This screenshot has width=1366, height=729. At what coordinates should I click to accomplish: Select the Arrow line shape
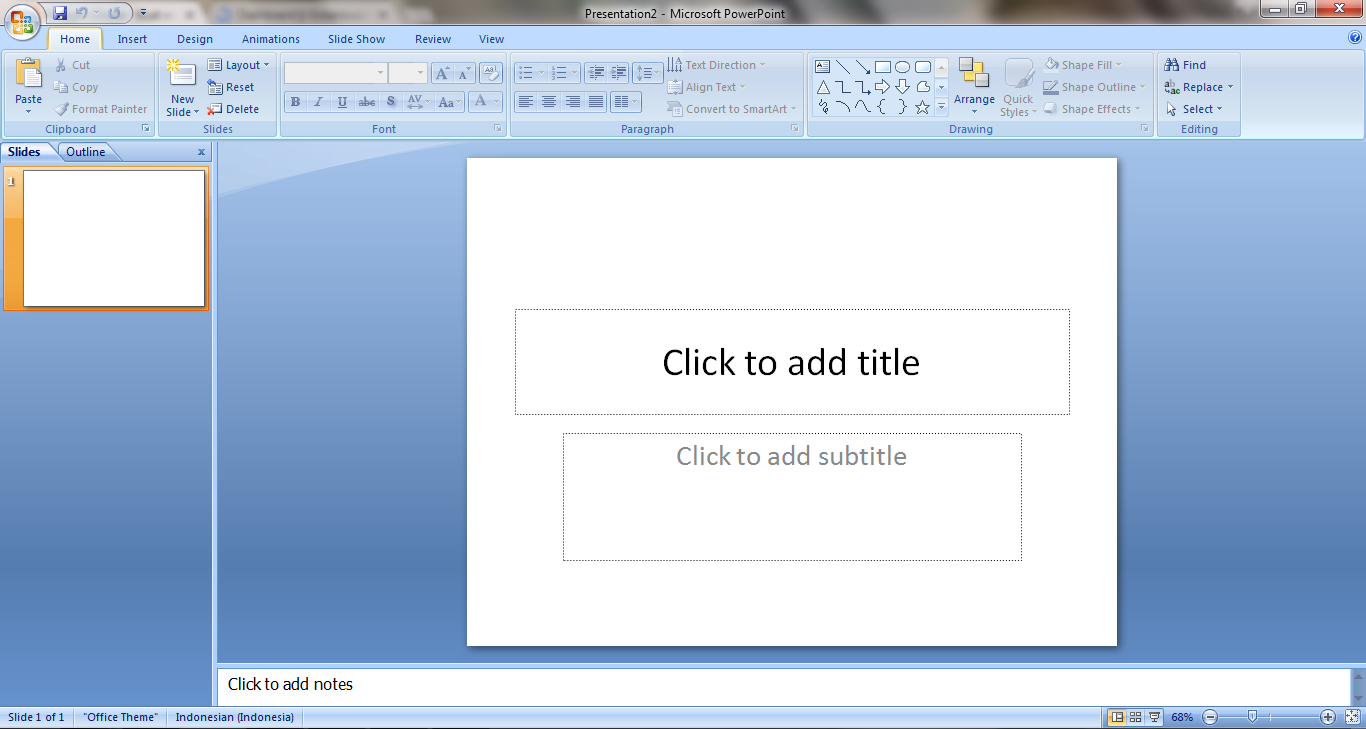pos(863,67)
